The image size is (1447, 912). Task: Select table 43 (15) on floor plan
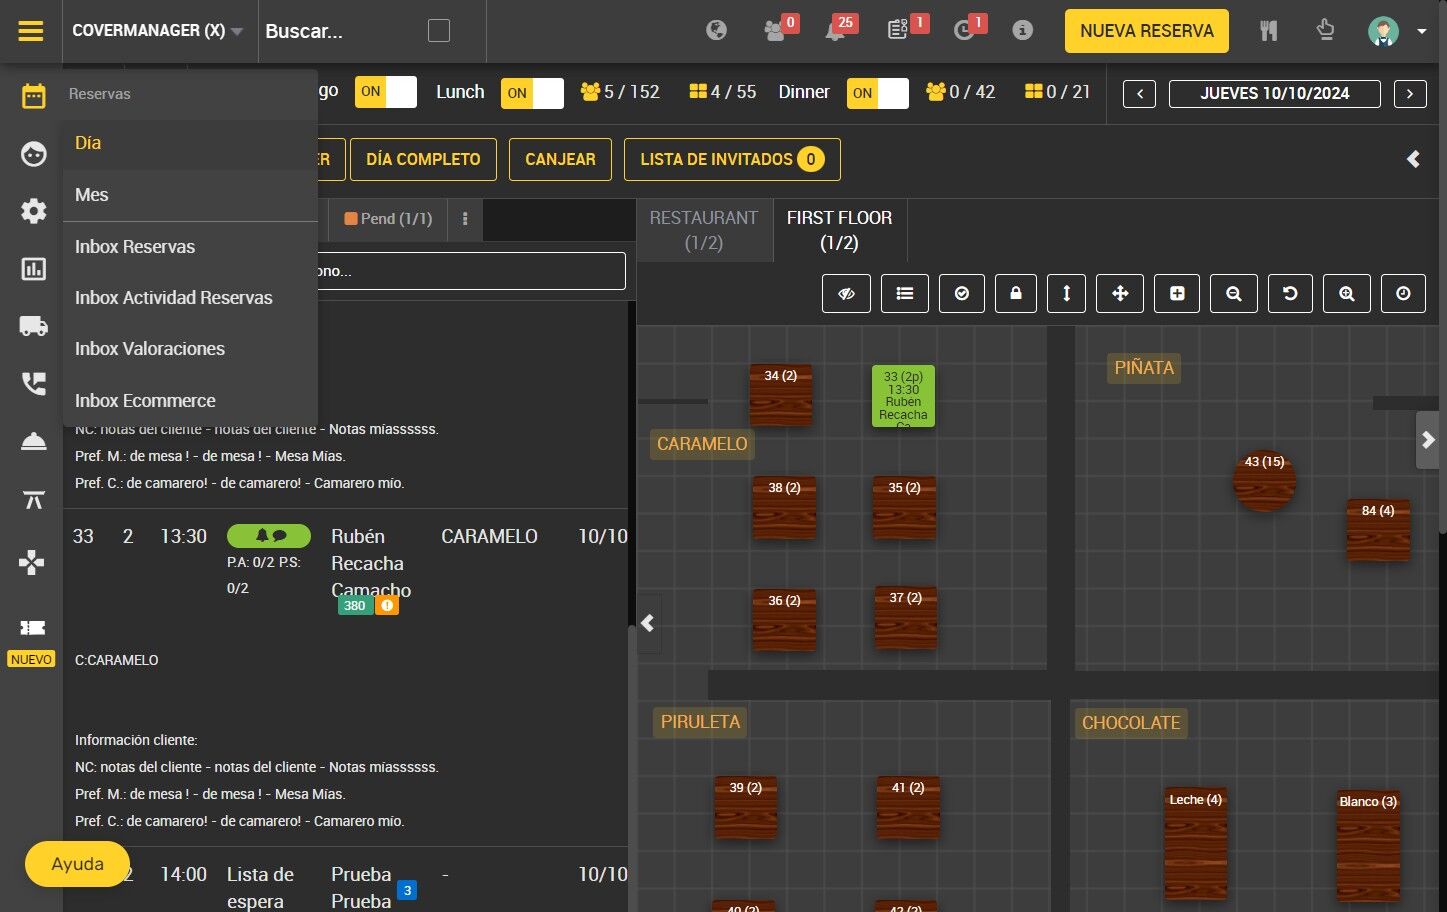(1264, 480)
